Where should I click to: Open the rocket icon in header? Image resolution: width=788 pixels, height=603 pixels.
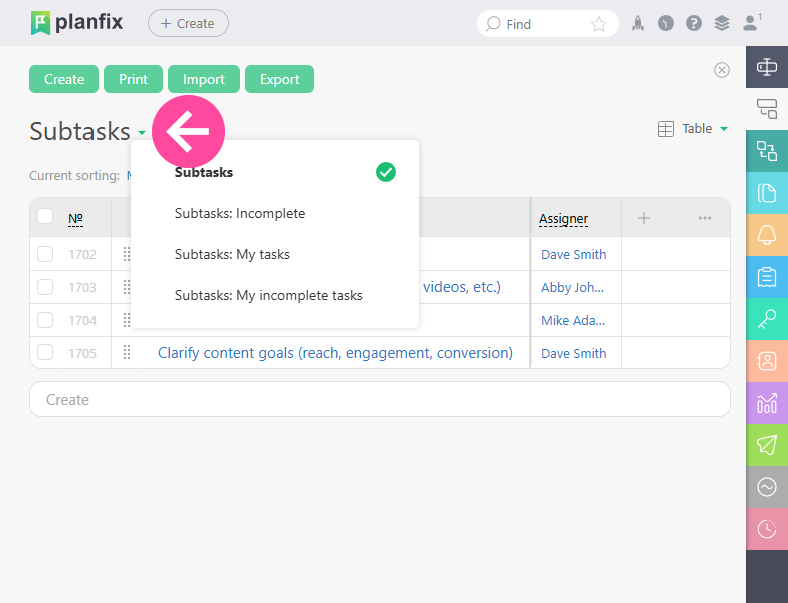pyautogui.click(x=638, y=24)
